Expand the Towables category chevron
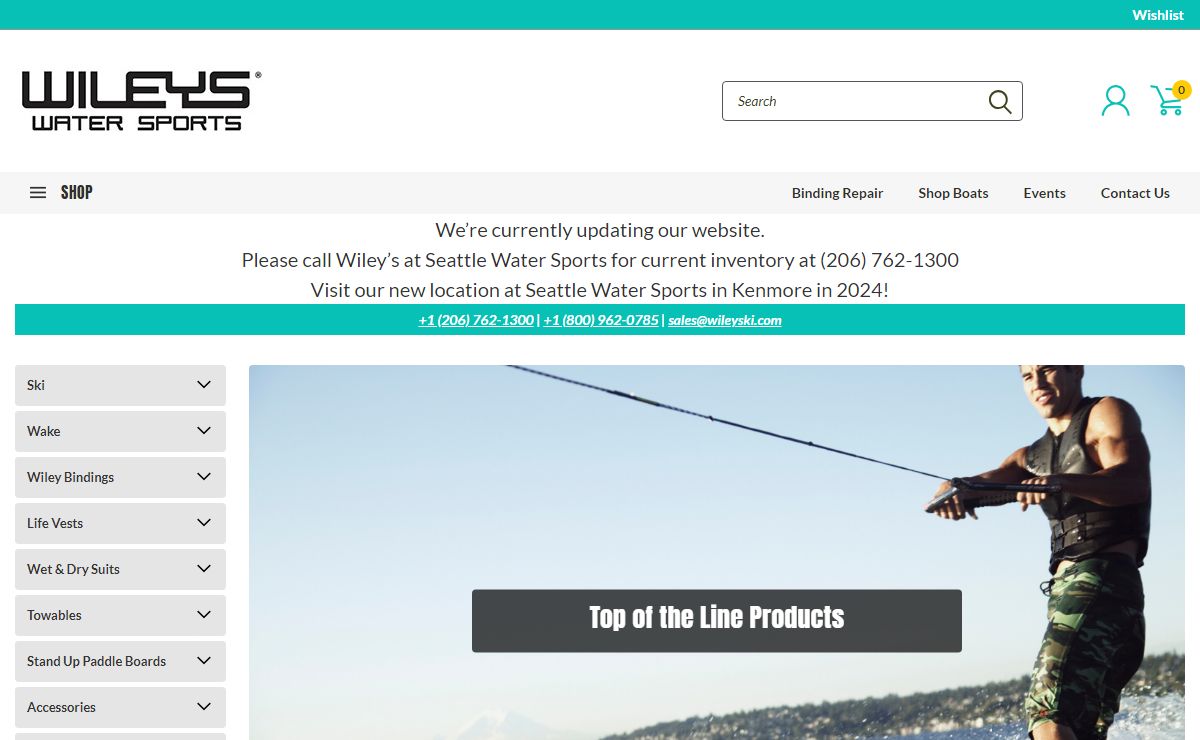The width and height of the screenshot is (1200, 740). click(x=204, y=615)
